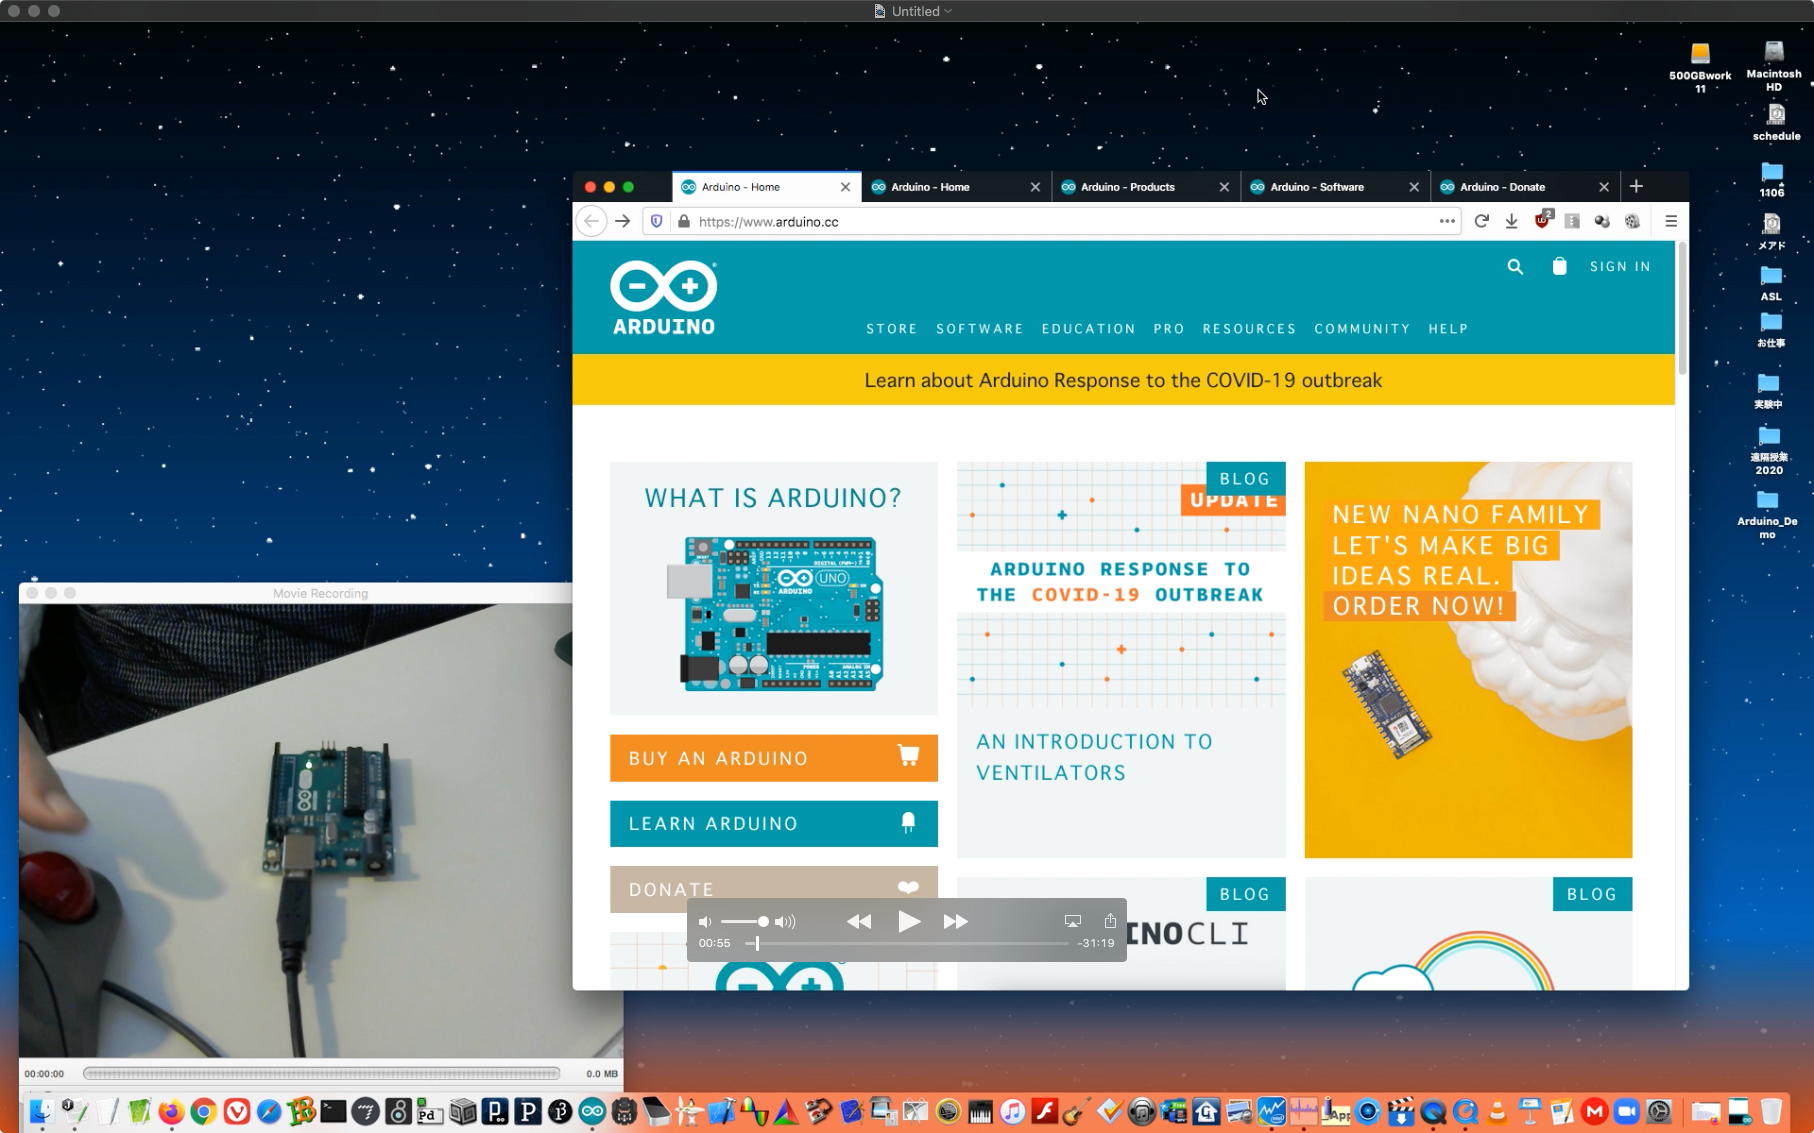The width and height of the screenshot is (1814, 1133).
Task: Open a new Firefox tab
Action: (1636, 186)
